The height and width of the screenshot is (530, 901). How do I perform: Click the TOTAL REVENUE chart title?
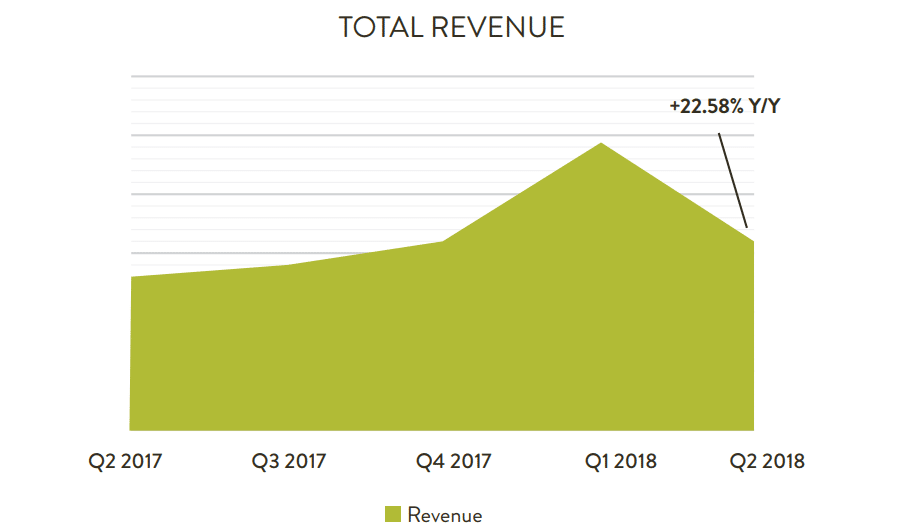[451, 27]
